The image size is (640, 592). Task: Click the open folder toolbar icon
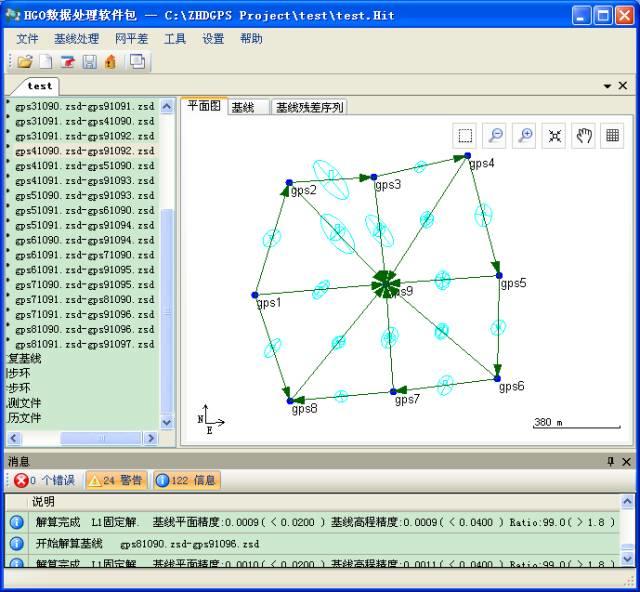click(x=25, y=62)
